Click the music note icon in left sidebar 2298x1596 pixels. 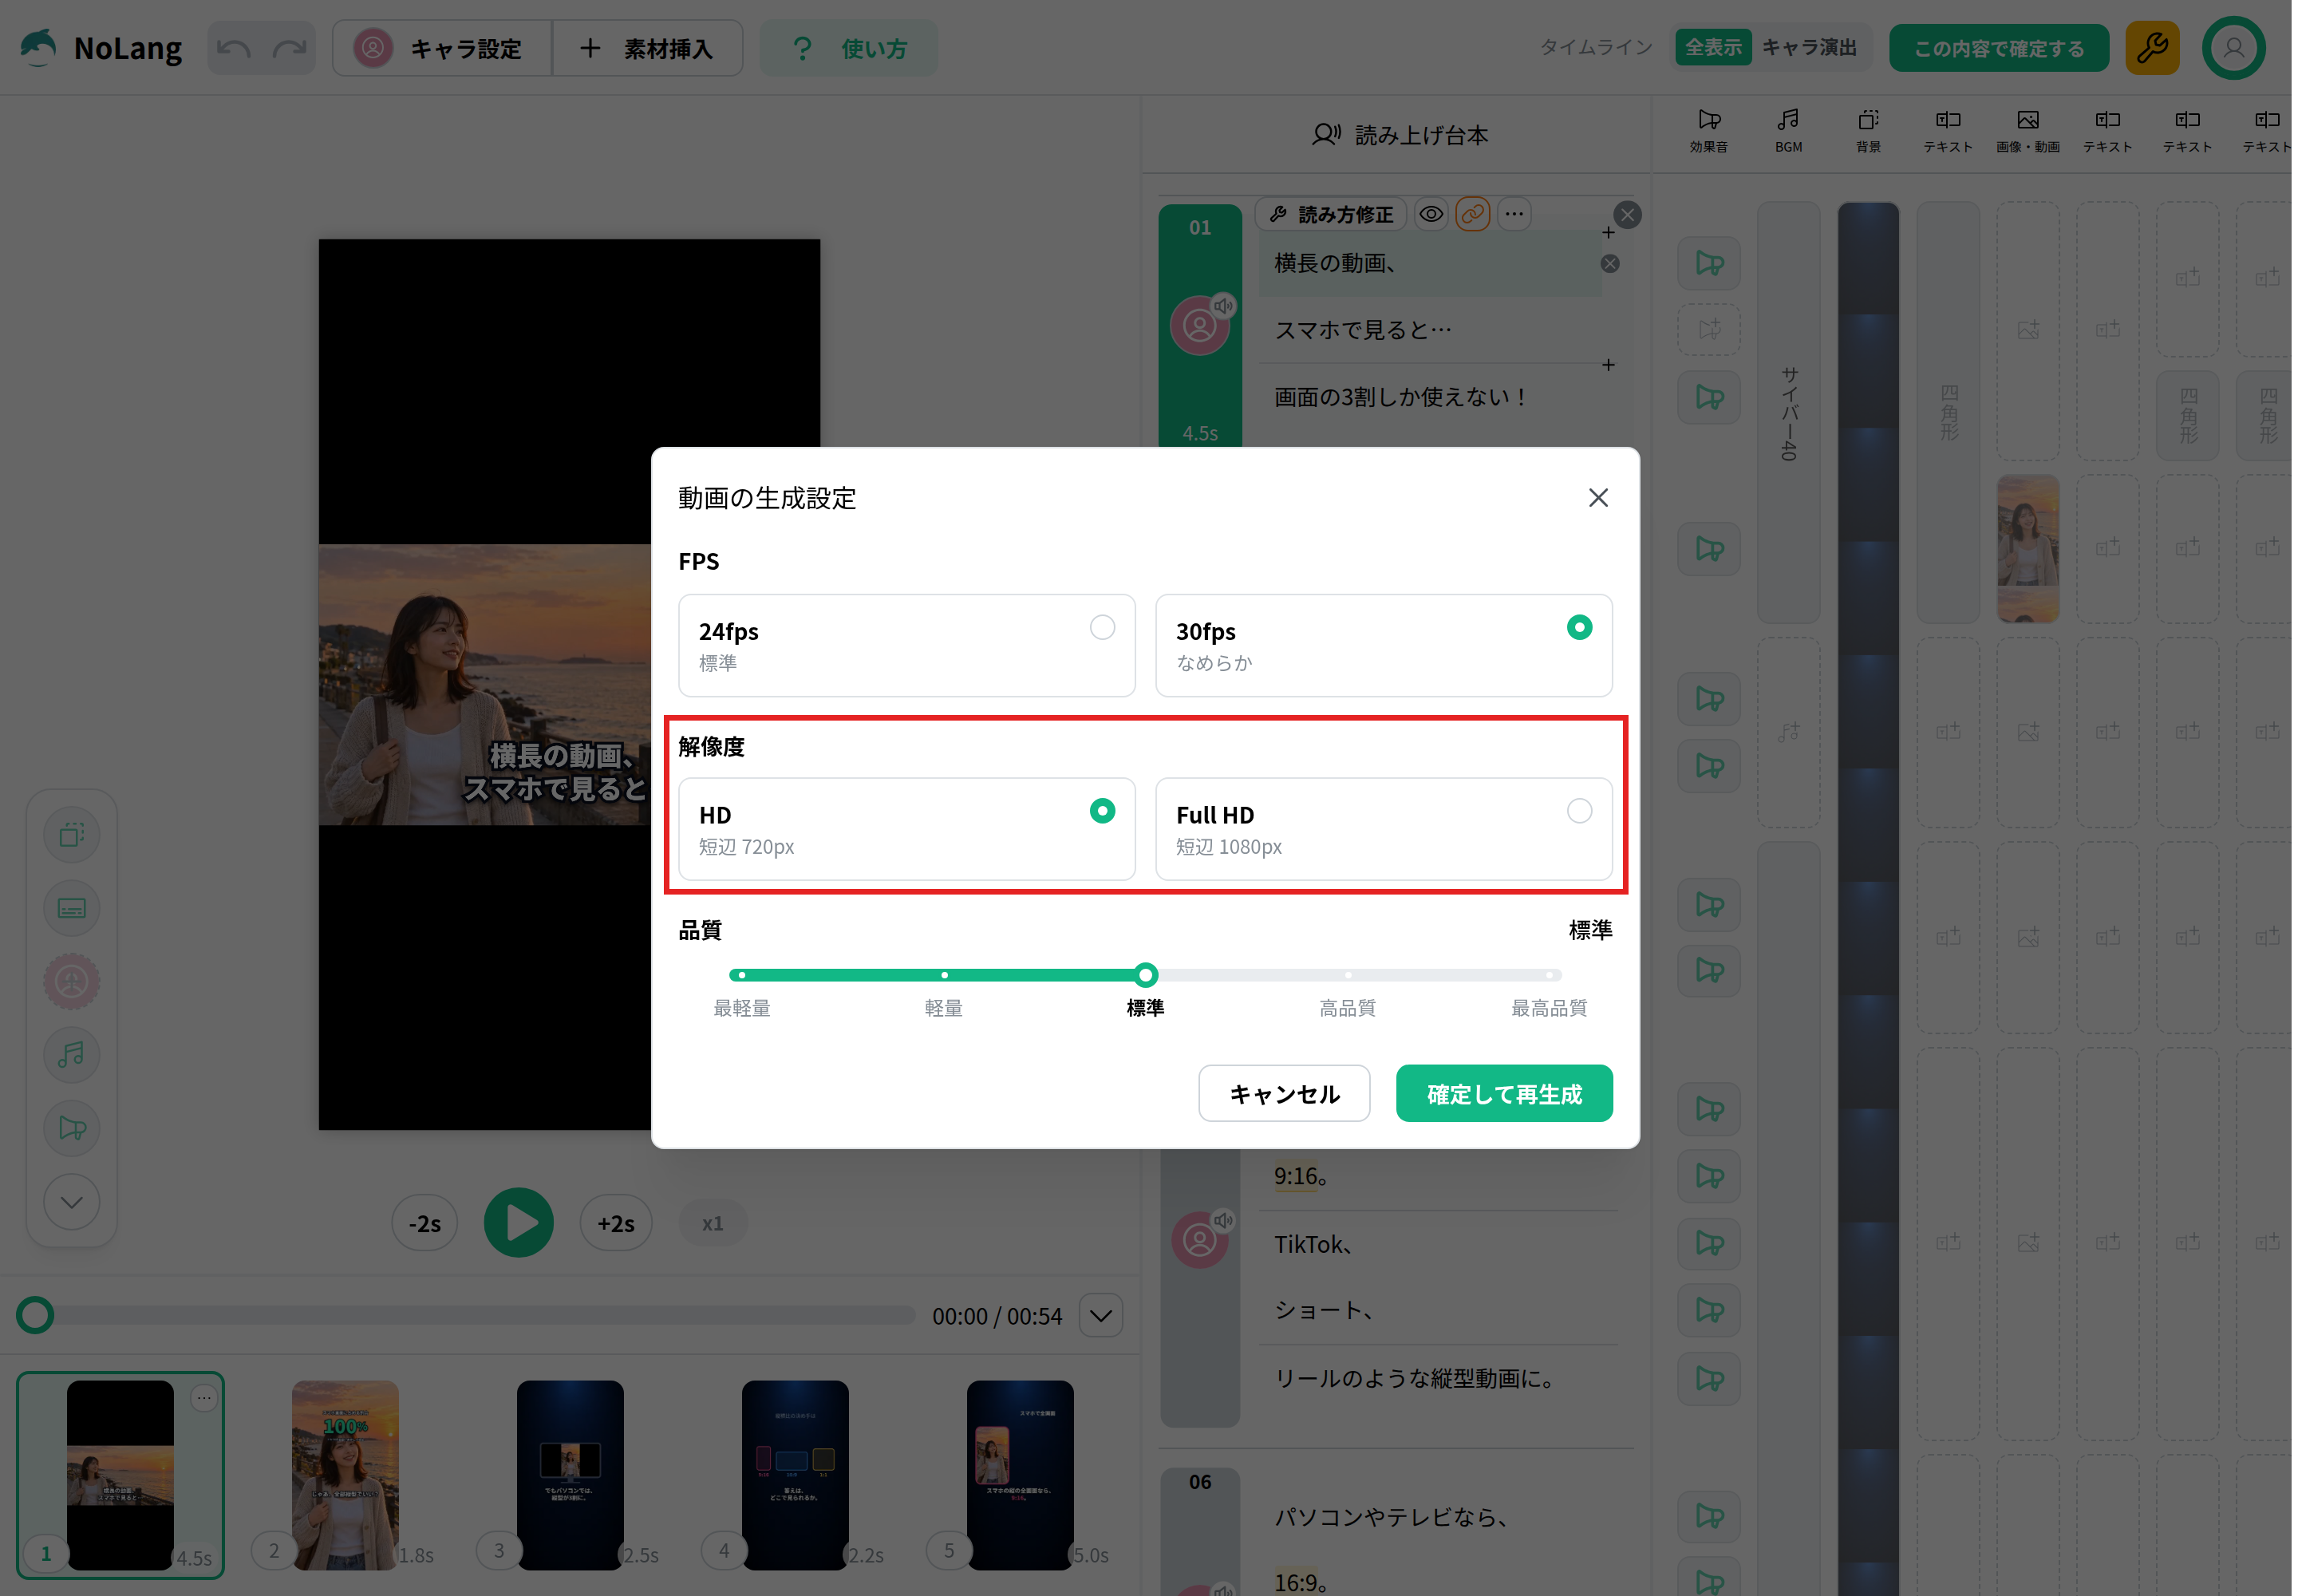click(71, 1054)
